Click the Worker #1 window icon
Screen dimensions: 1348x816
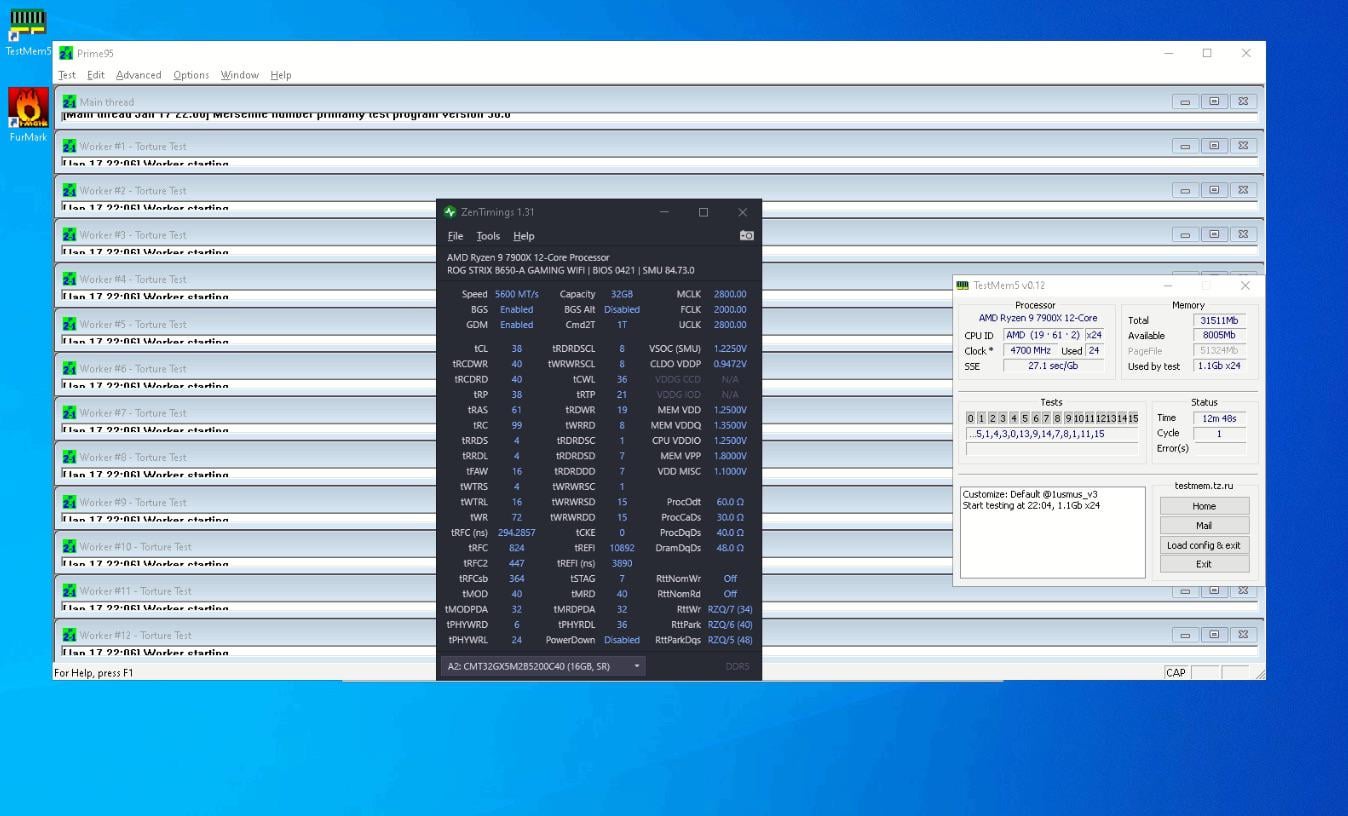69,146
